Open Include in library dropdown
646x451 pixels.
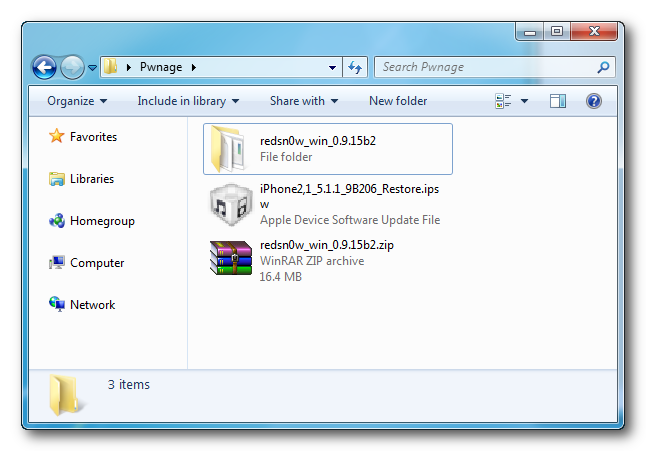tap(188, 101)
